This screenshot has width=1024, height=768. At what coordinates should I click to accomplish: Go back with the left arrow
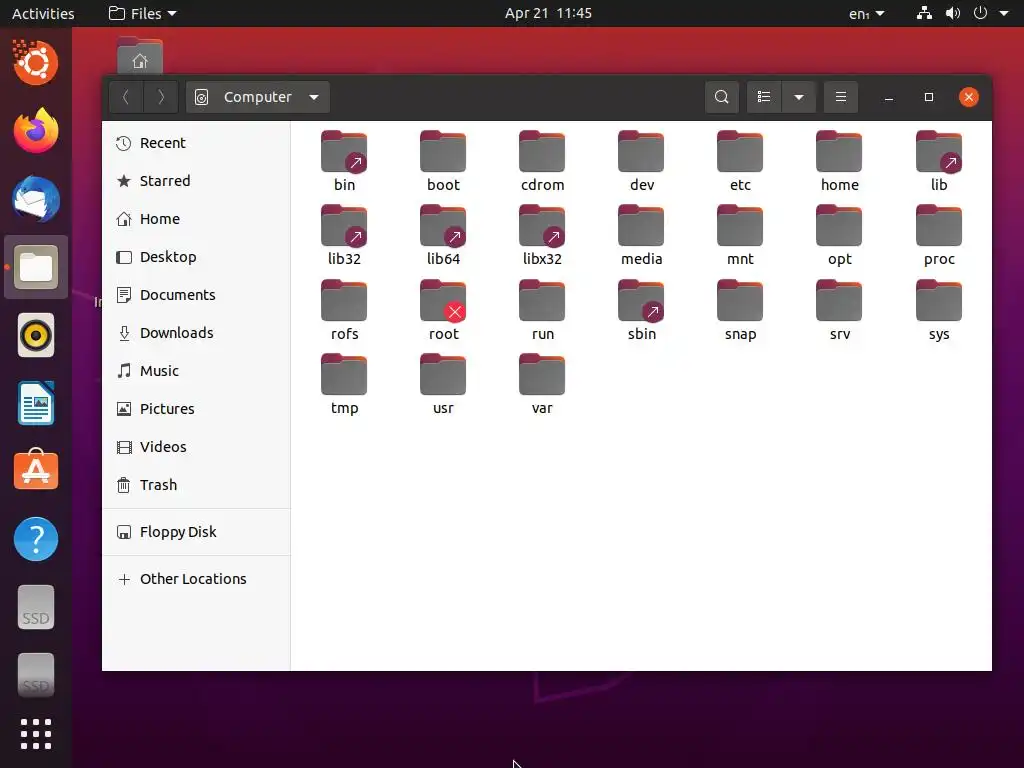126,97
